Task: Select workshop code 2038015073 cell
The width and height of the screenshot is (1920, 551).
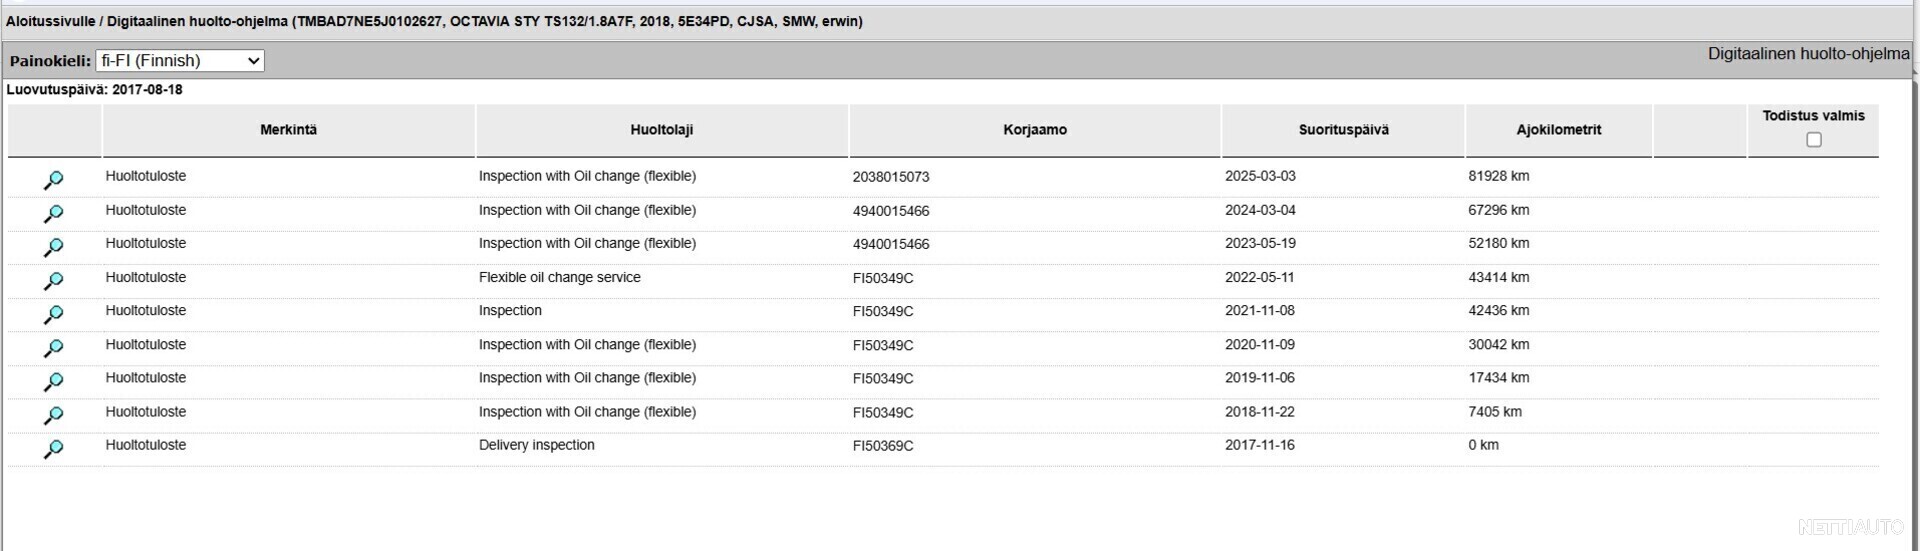Action: click(x=891, y=177)
